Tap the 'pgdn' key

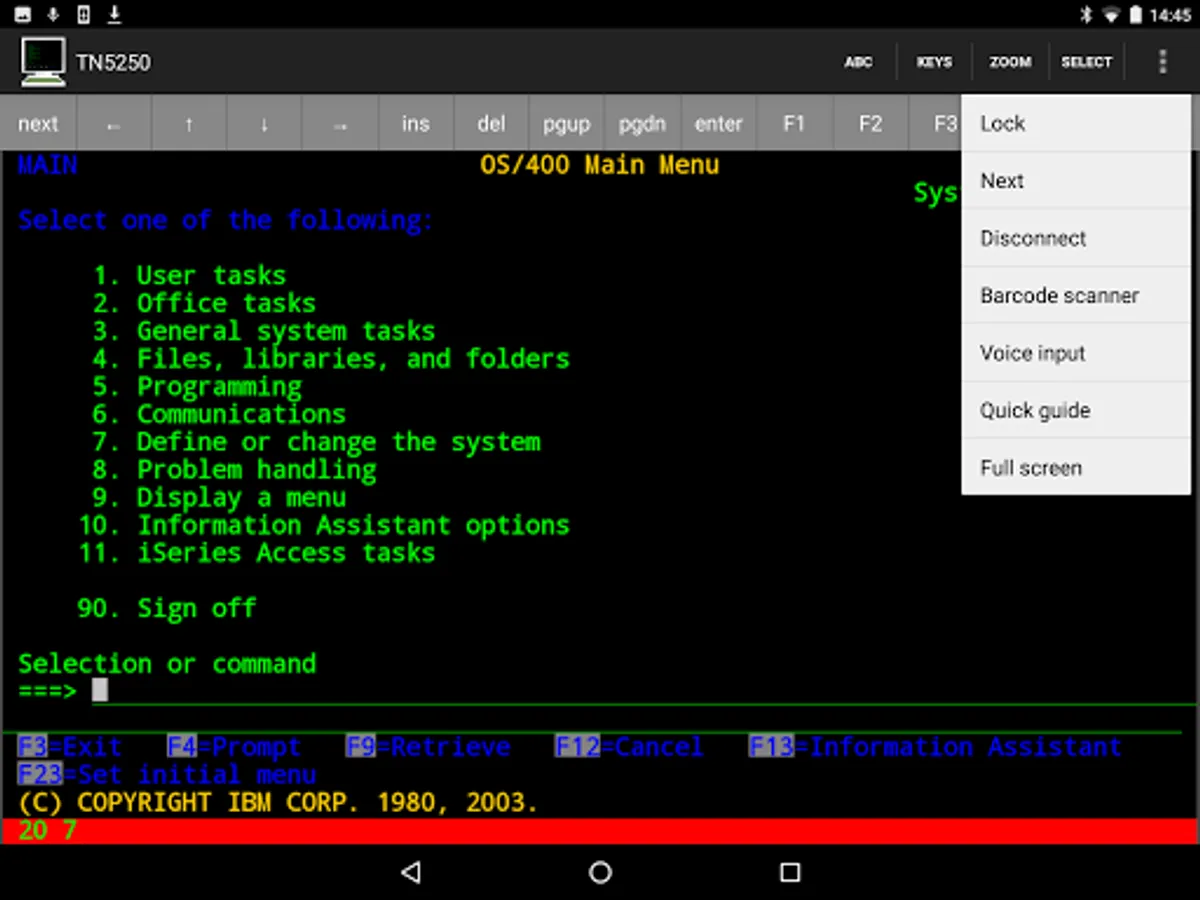tap(642, 124)
